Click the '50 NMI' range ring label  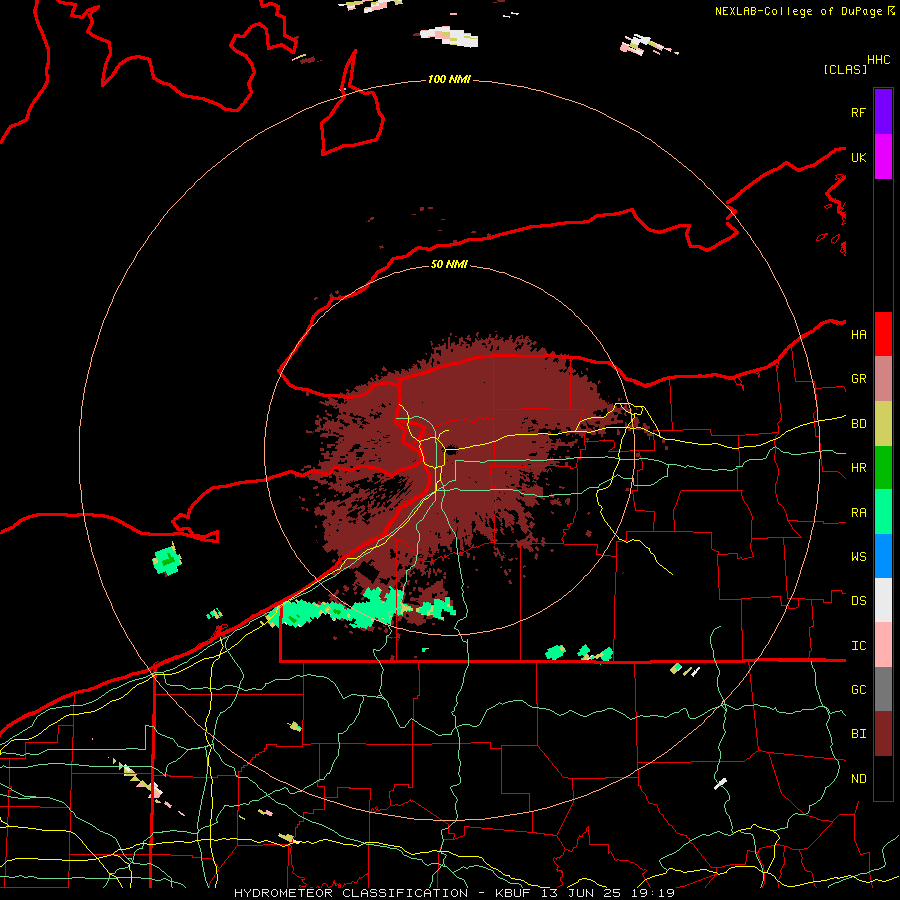[449, 264]
